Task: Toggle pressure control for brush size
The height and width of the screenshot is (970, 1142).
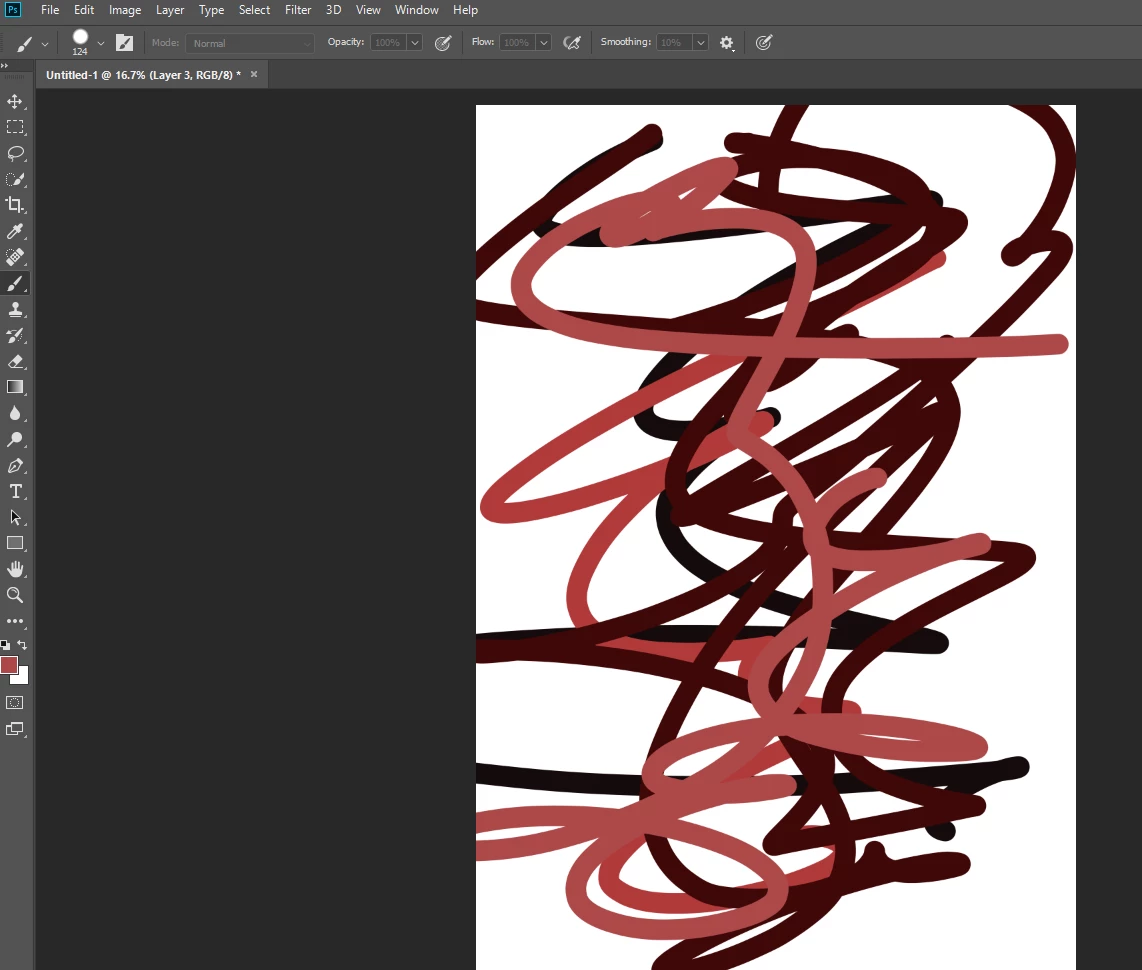Action: (763, 43)
